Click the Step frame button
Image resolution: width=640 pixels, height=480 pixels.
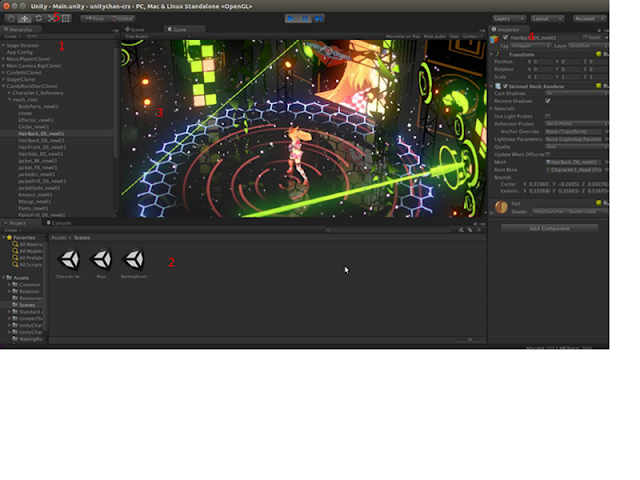tap(318, 18)
